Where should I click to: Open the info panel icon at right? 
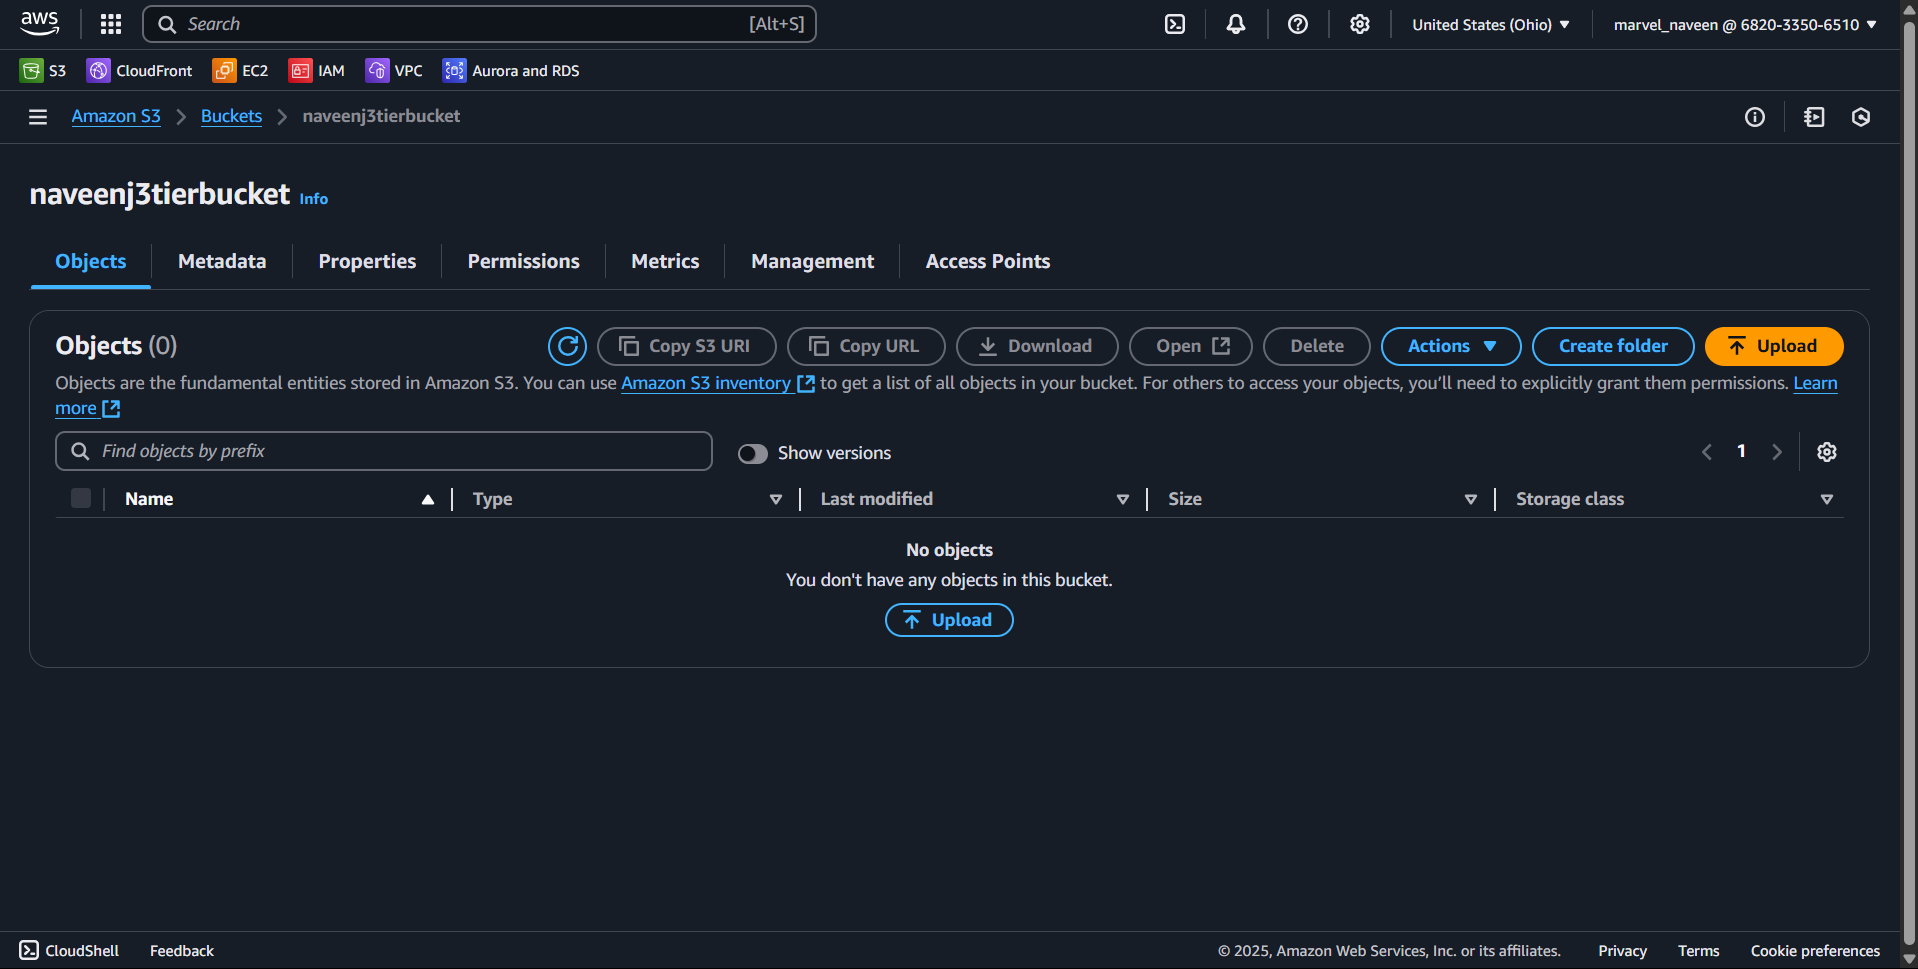click(1755, 117)
